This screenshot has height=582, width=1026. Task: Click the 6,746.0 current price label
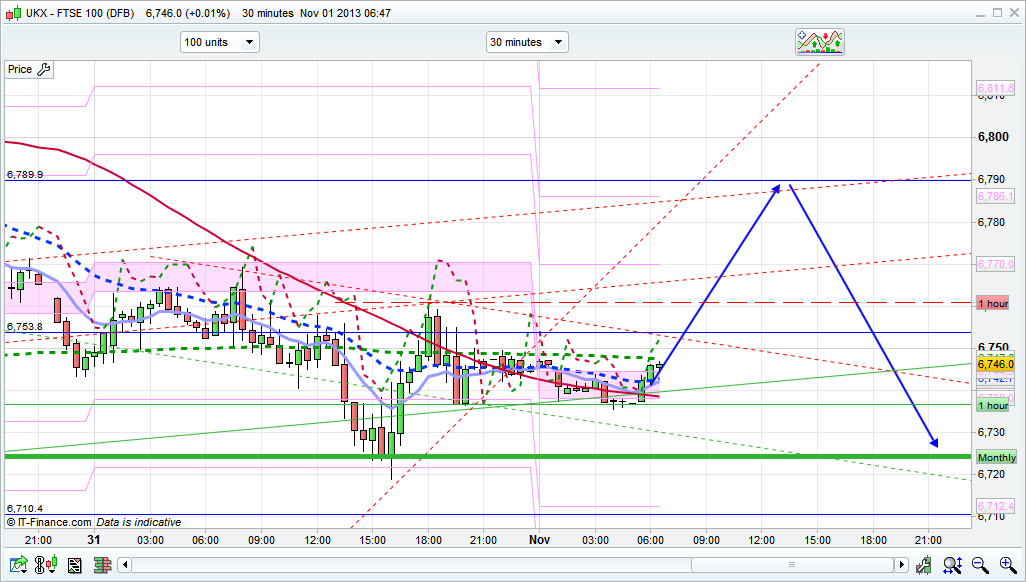[x=995, y=366]
